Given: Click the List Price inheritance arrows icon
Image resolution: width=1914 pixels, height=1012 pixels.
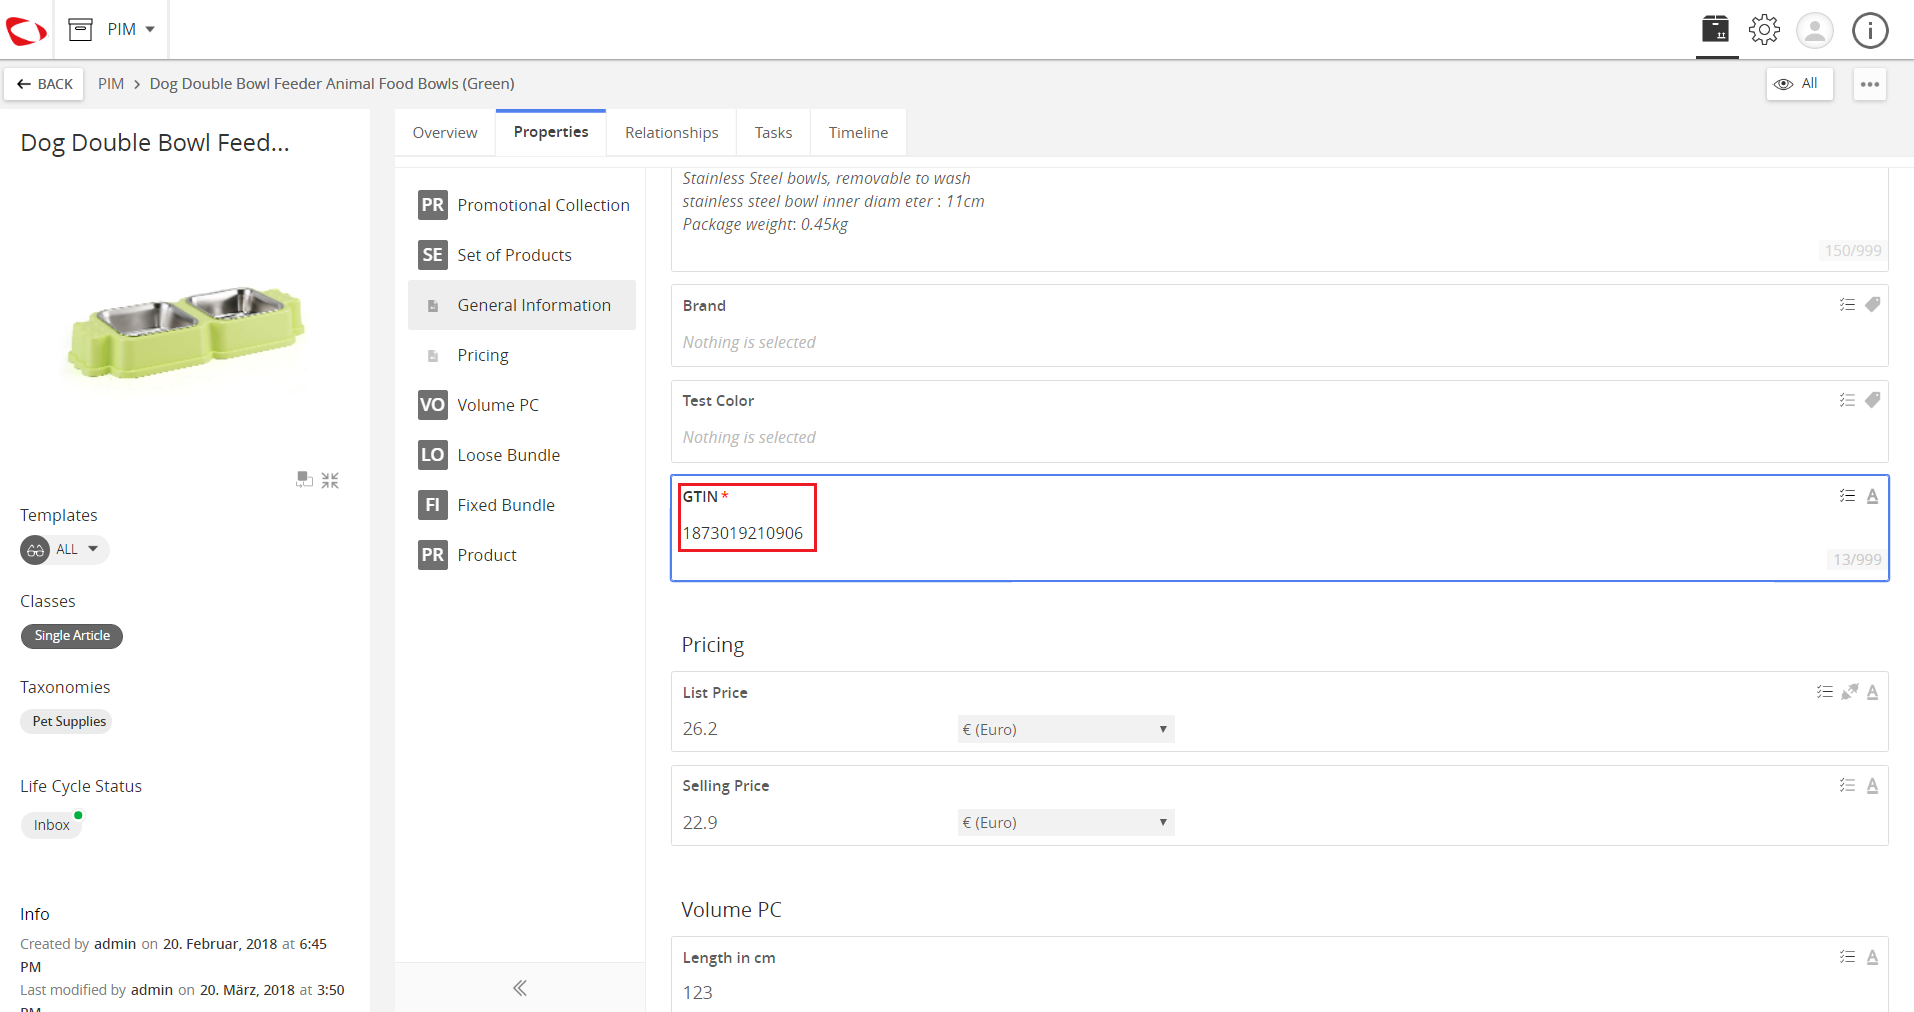Looking at the screenshot, I should click(x=1849, y=692).
